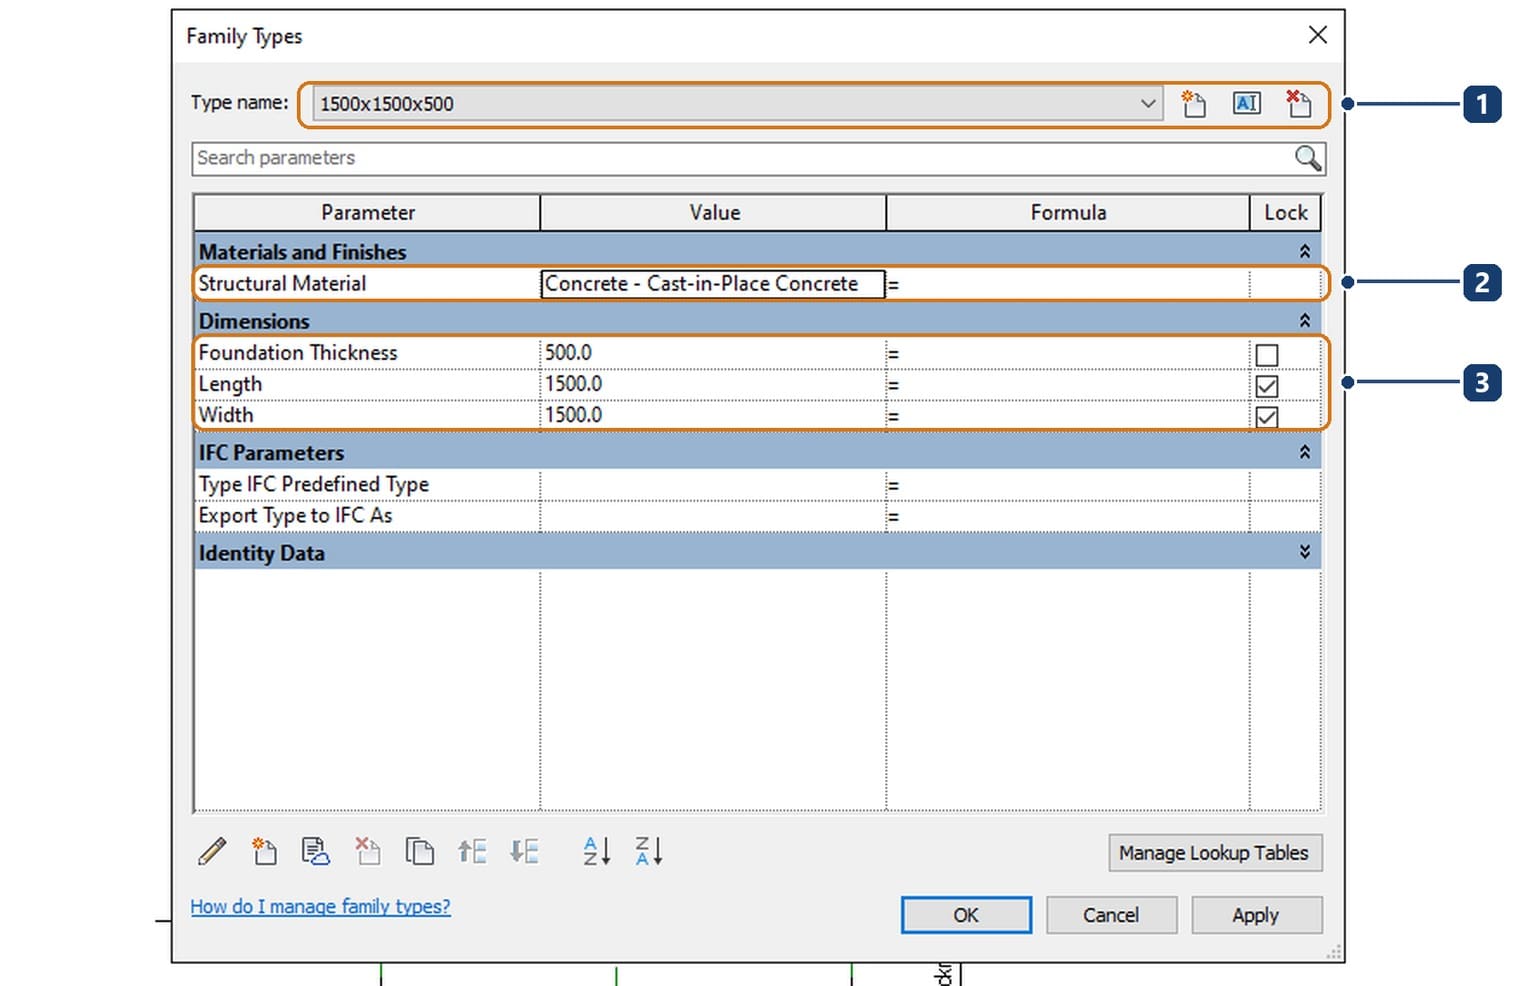This screenshot has height=986, width=1520.
Task: Uncheck the Length lock checkbox
Action: pyautogui.click(x=1267, y=386)
